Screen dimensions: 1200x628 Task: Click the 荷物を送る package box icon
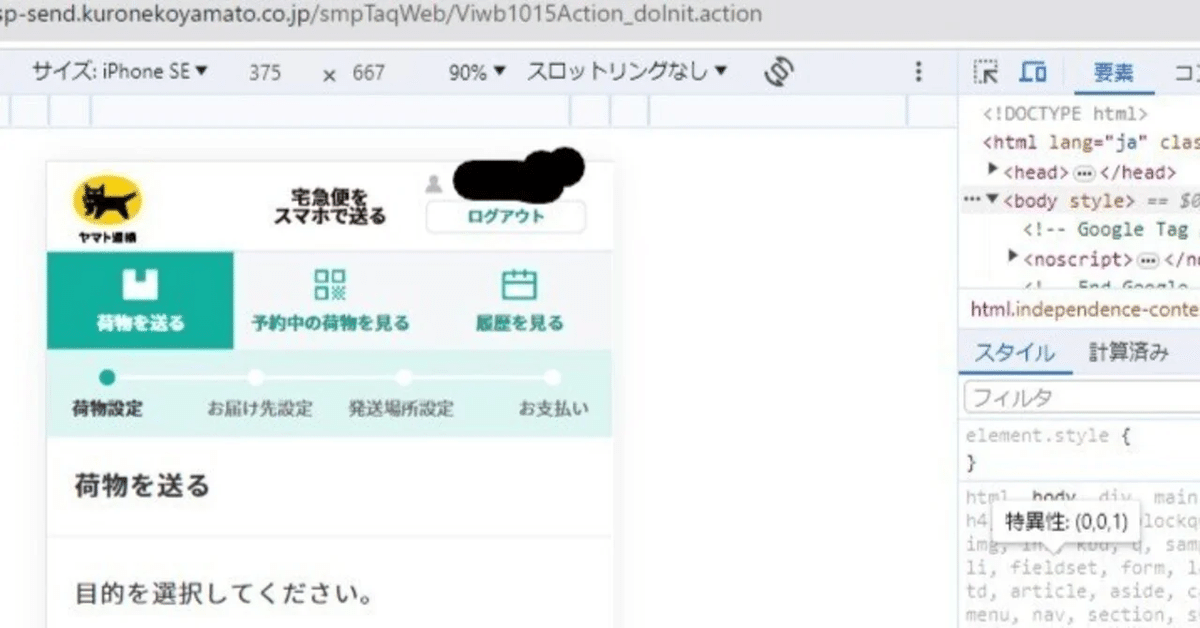pos(140,284)
